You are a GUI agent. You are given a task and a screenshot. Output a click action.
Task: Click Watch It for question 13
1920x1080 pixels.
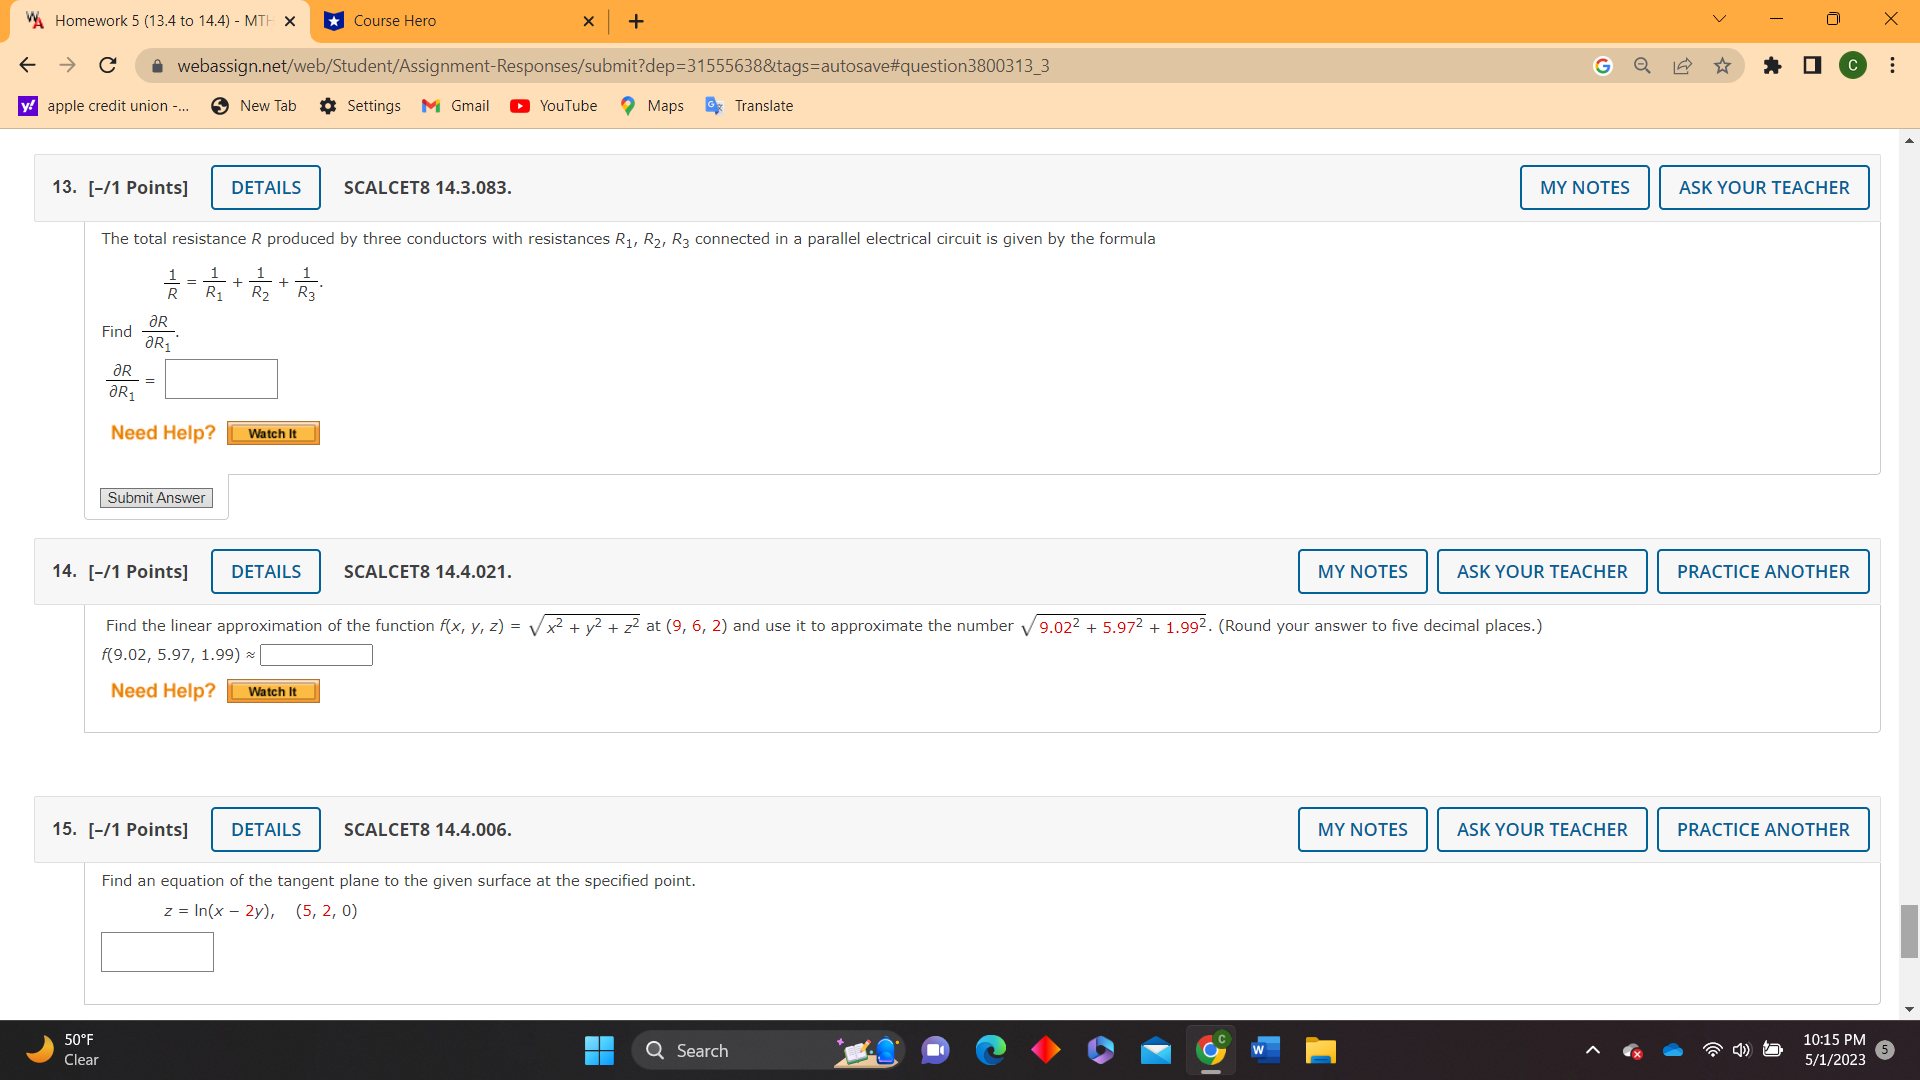coord(272,434)
